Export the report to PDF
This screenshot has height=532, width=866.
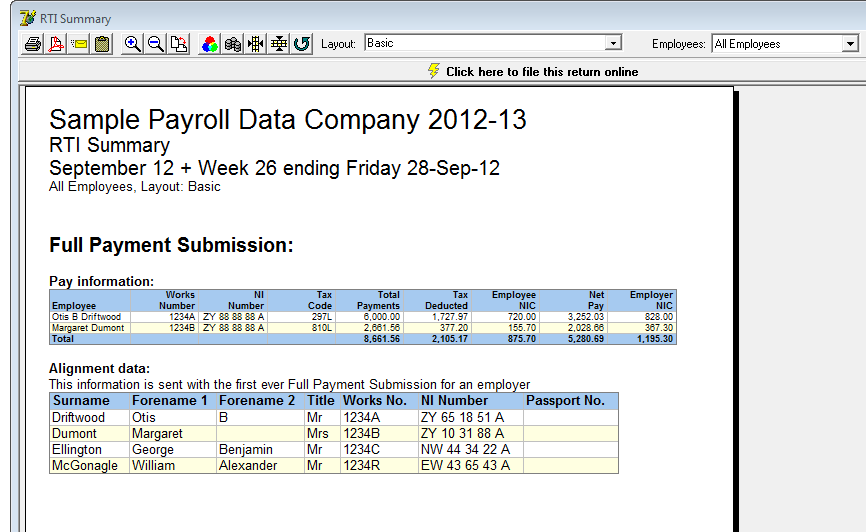(56, 44)
